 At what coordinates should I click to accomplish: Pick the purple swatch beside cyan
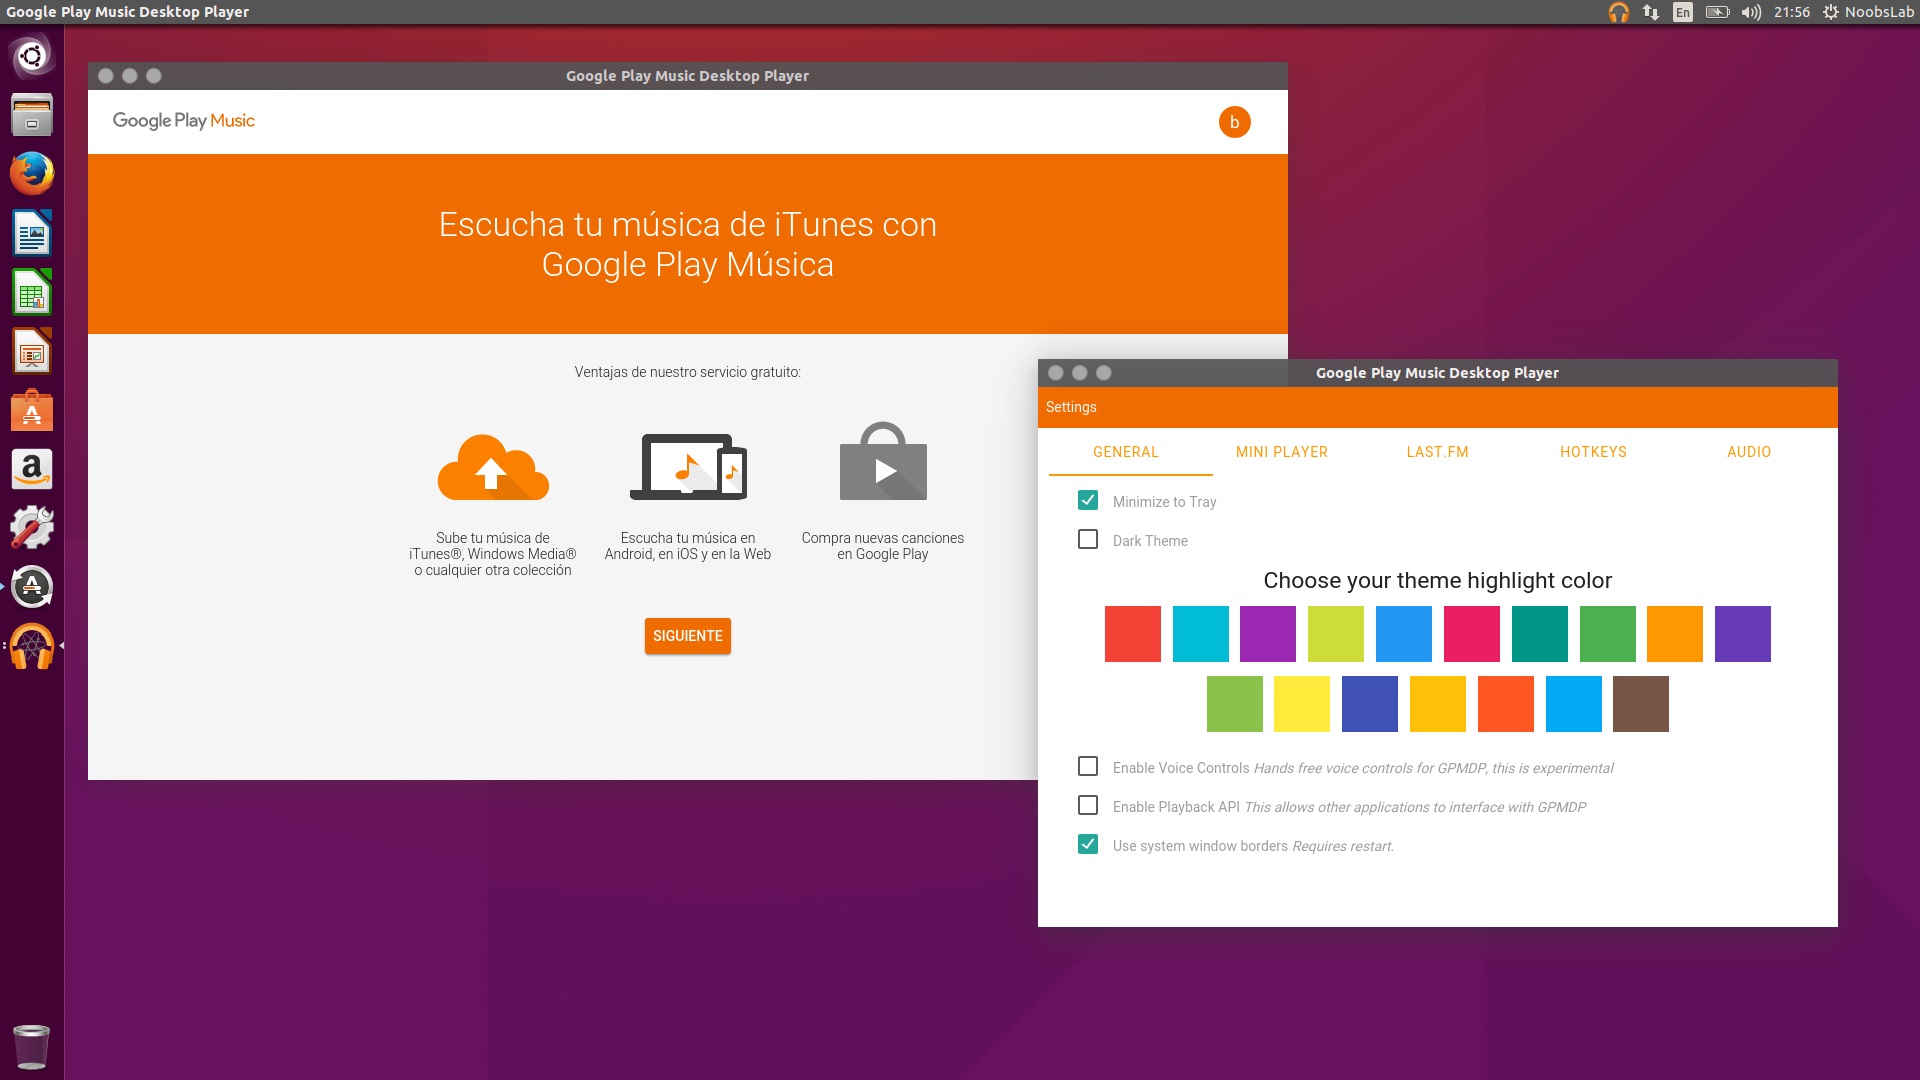click(x=1268, y=634)
